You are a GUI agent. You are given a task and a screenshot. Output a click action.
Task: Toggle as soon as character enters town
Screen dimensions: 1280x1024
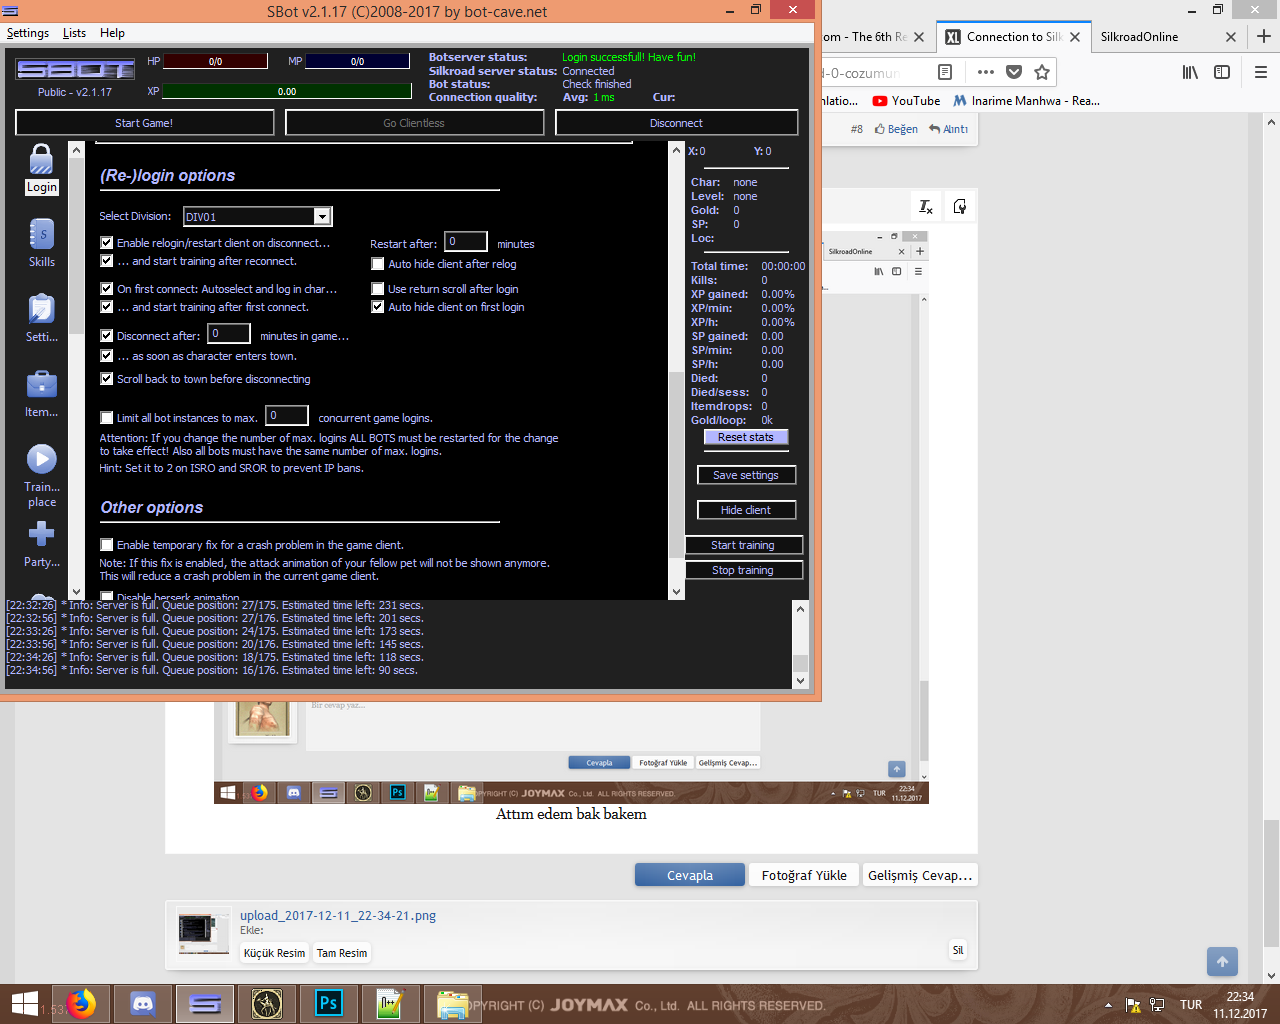(x=107, y=356)
